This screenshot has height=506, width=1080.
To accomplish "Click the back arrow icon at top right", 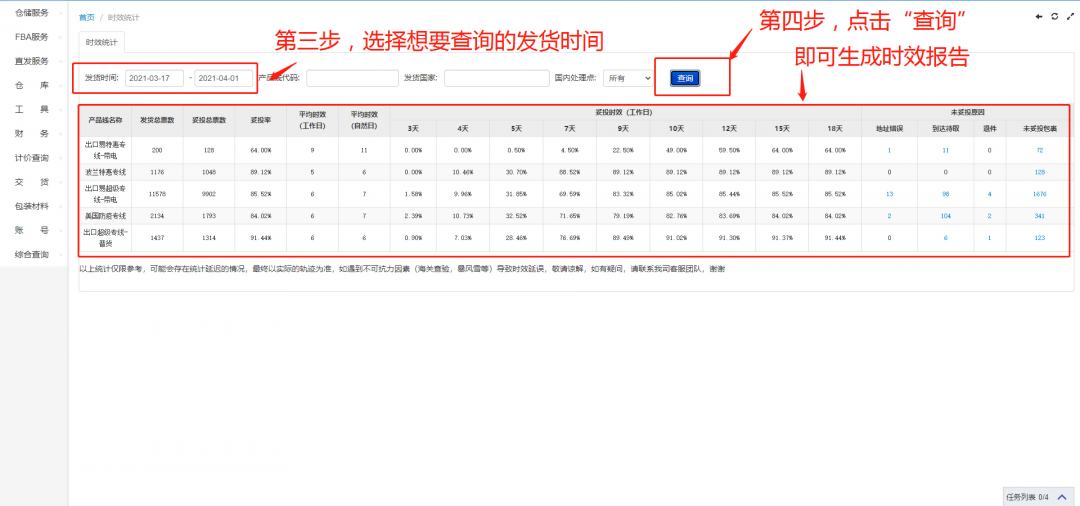I will pyautogui.click(x=1039, y=17).
